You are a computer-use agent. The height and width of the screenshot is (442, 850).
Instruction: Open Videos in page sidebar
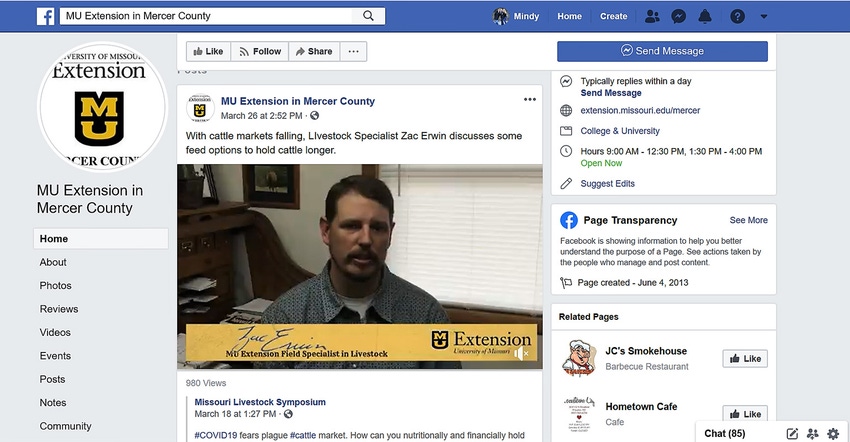(55, 332)
